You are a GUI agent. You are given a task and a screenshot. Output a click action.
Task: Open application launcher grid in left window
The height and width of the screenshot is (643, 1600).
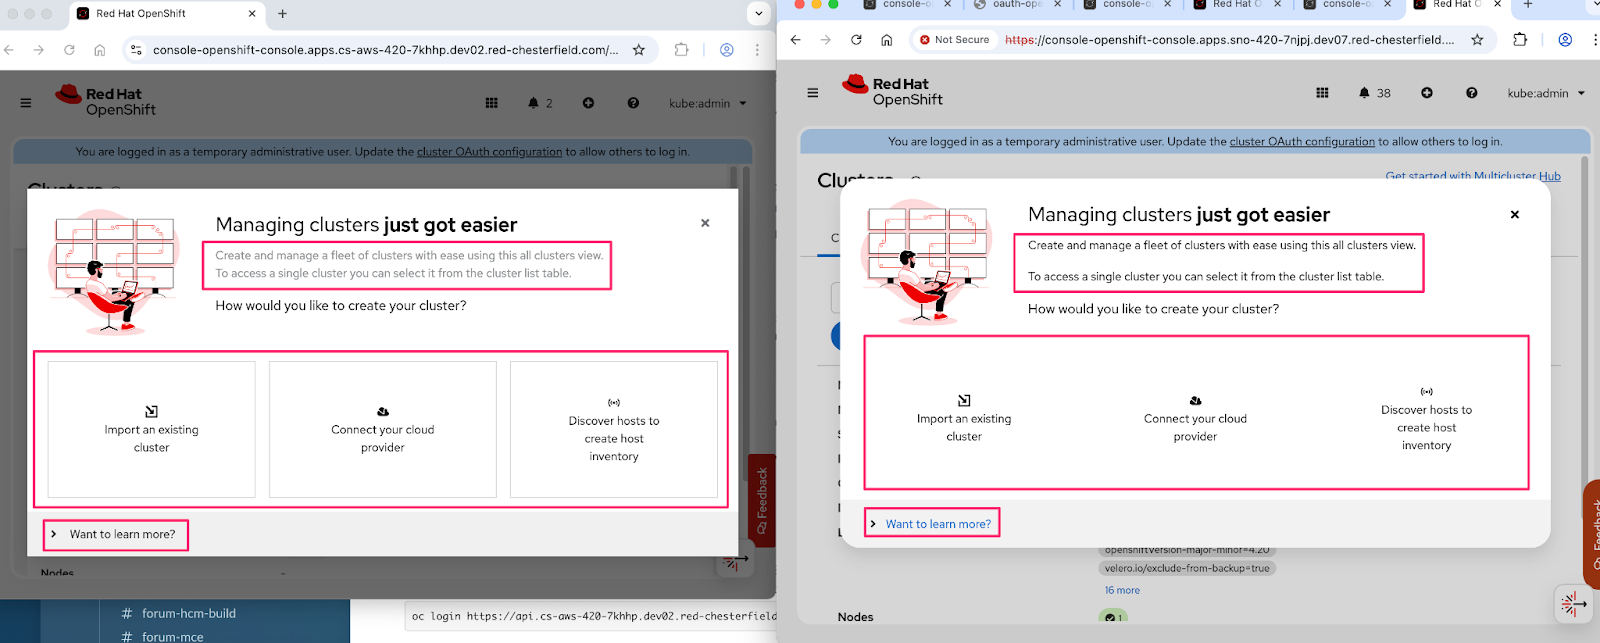point(492,103)
